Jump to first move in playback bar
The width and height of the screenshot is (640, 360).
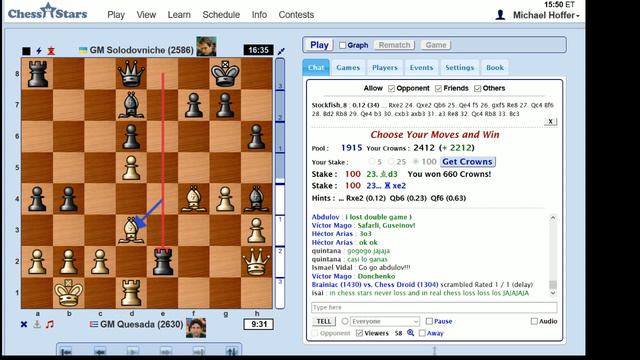click(x=66, y=351)
